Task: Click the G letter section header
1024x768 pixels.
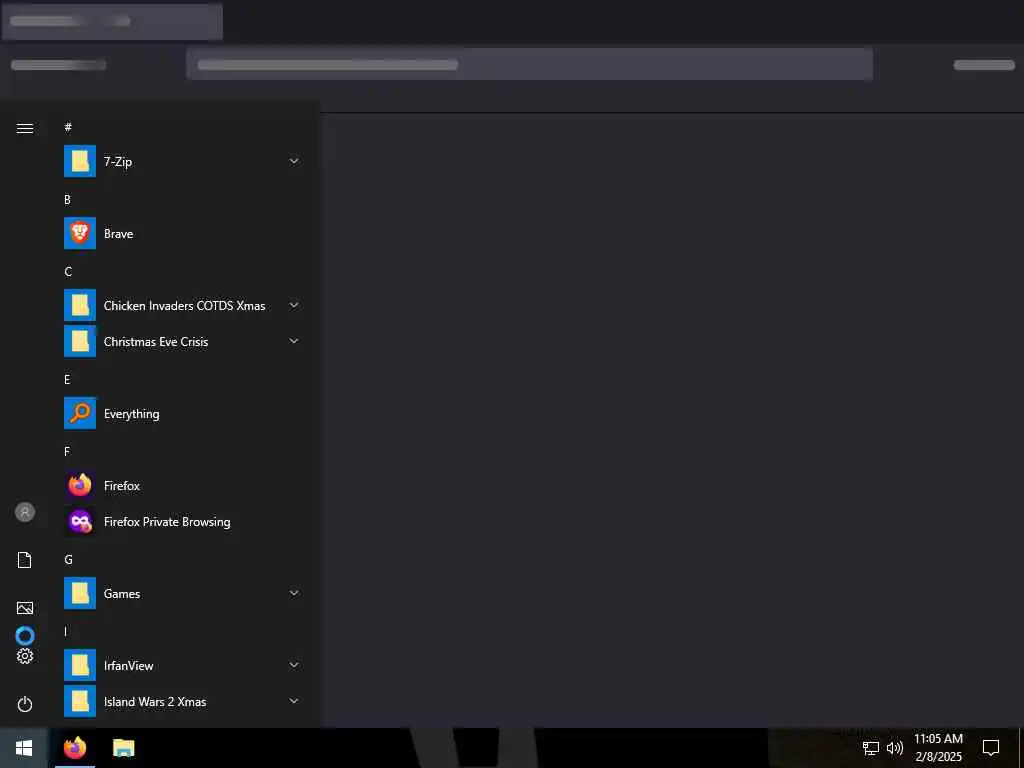Action: tap(69, 560)
